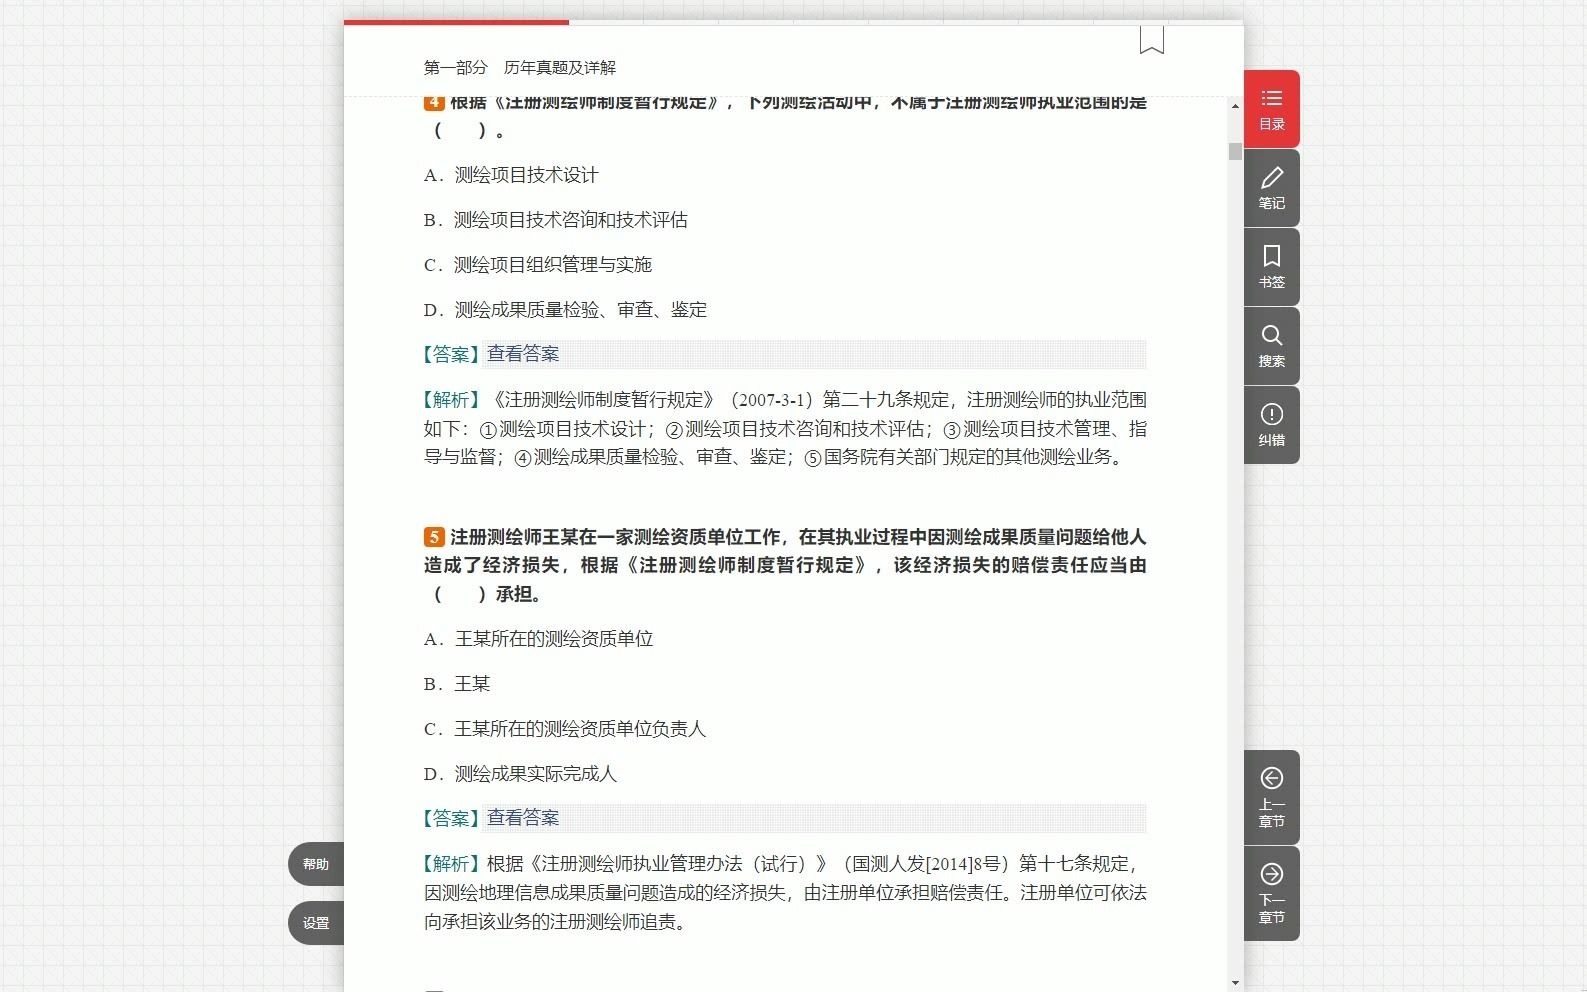Go to next chapter 下一章节
Viewport: 1587px width, 992px height.
[1271, 893]
